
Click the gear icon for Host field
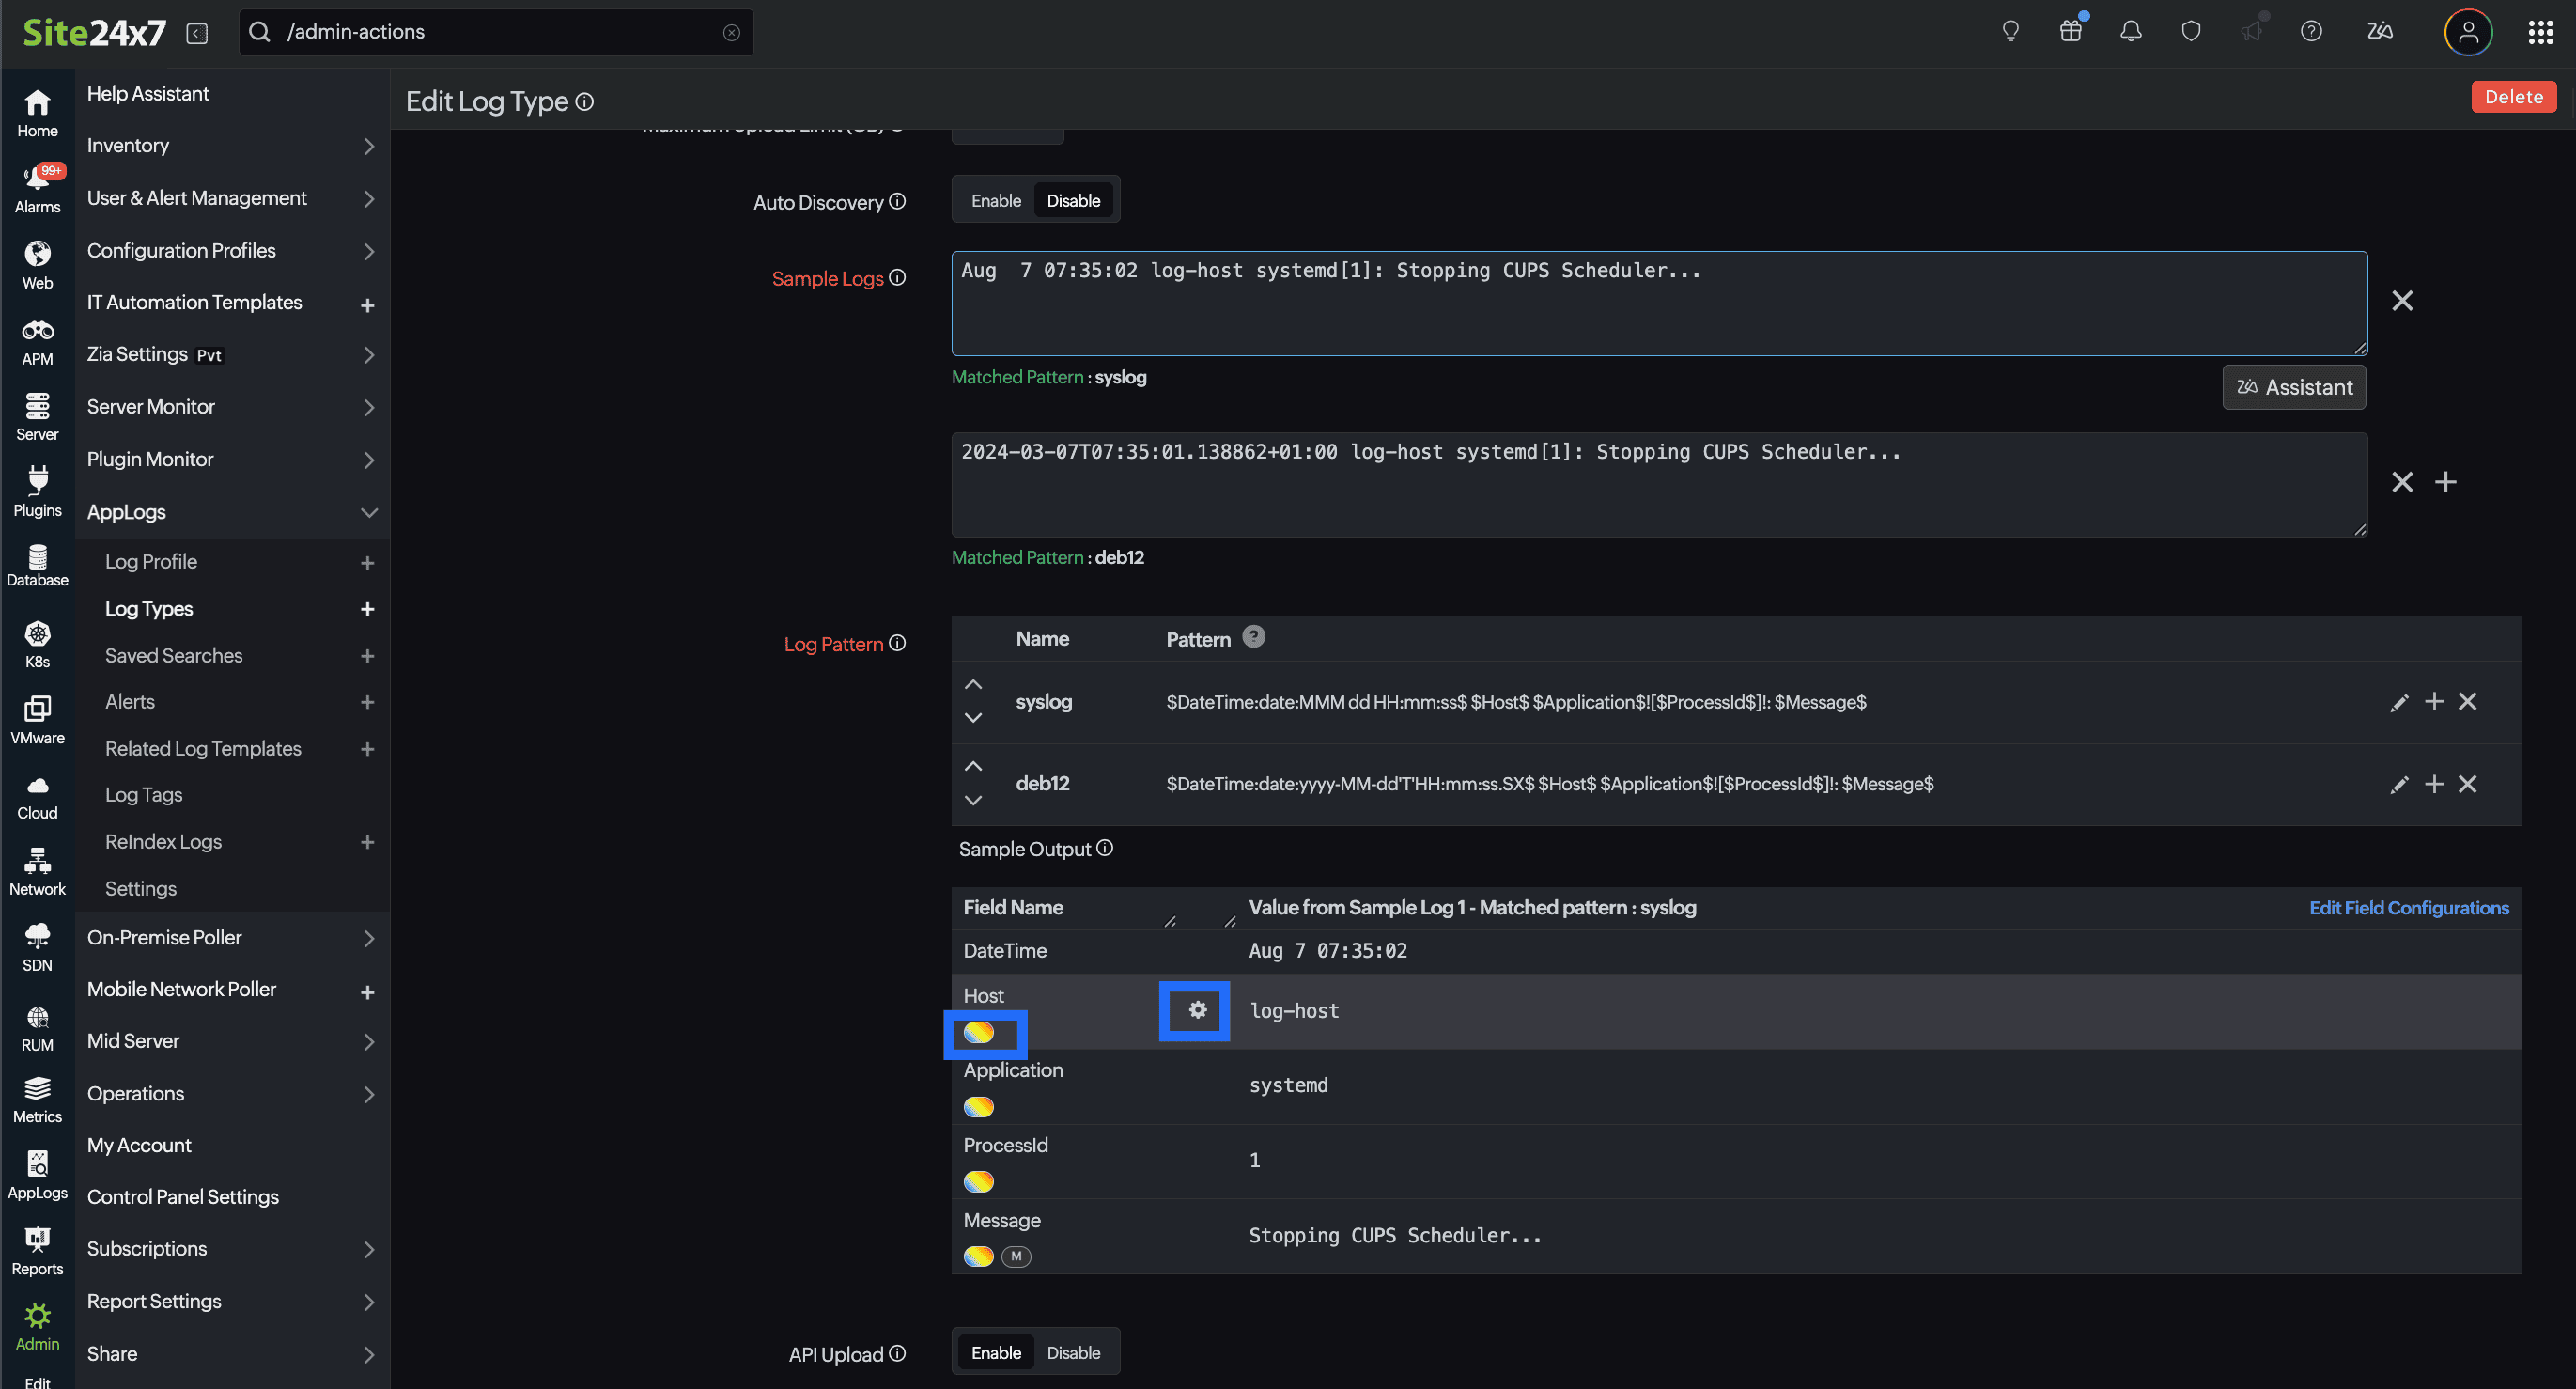click(1197, 1010)
